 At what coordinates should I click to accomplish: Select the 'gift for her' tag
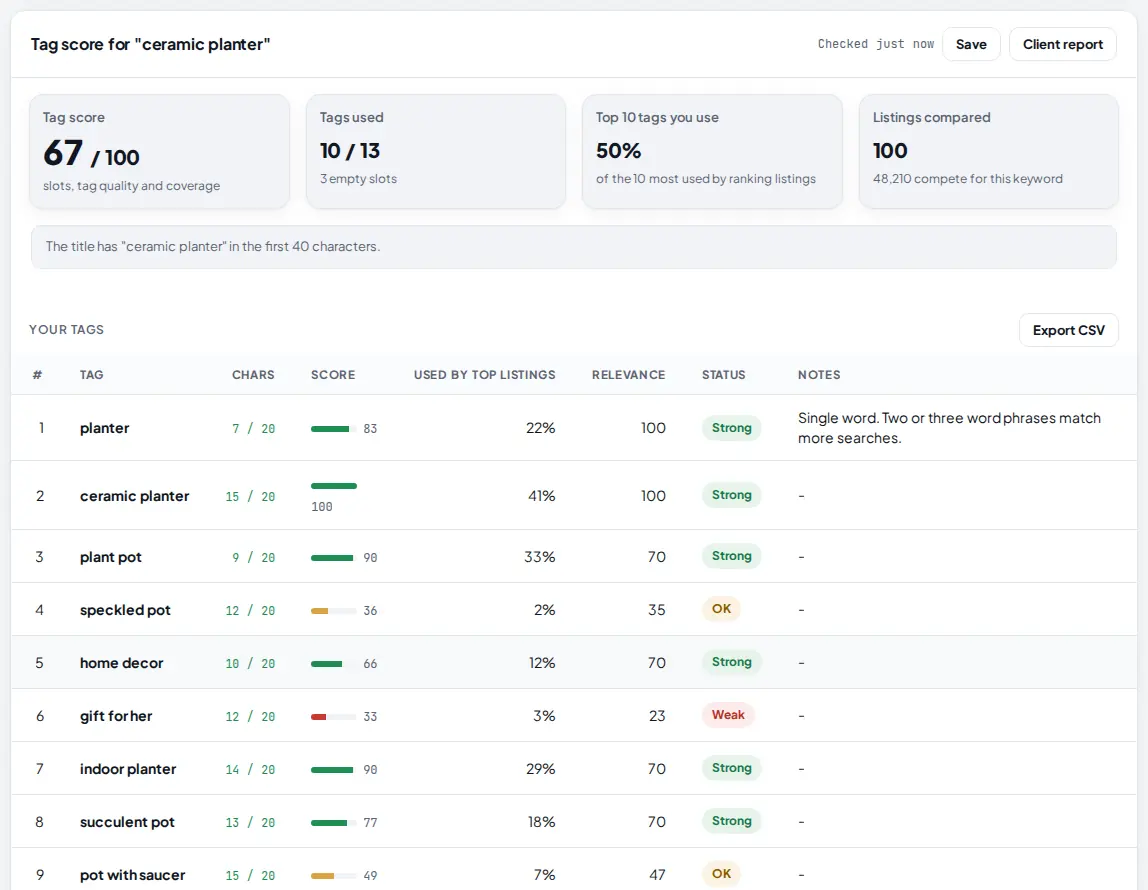pos(116,716)
